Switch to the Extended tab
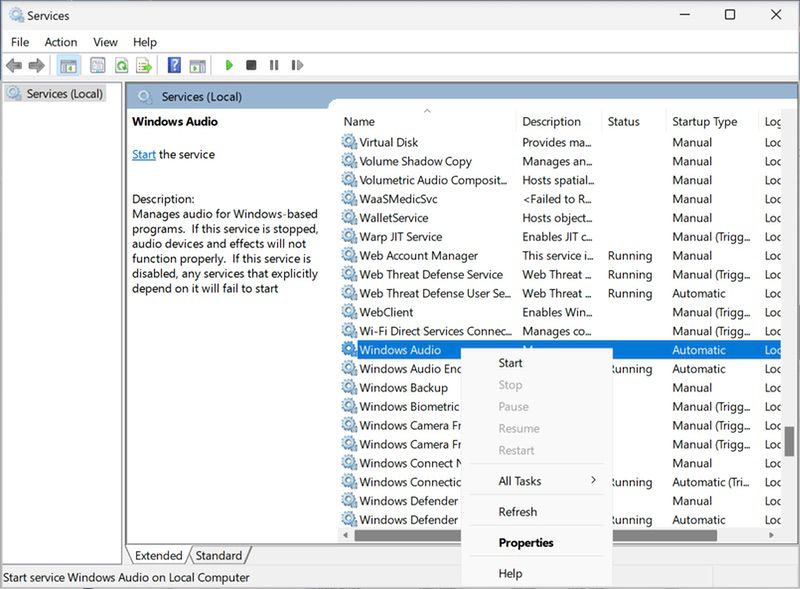Viewport: 800px width, 589px height. tap(158, 555)
